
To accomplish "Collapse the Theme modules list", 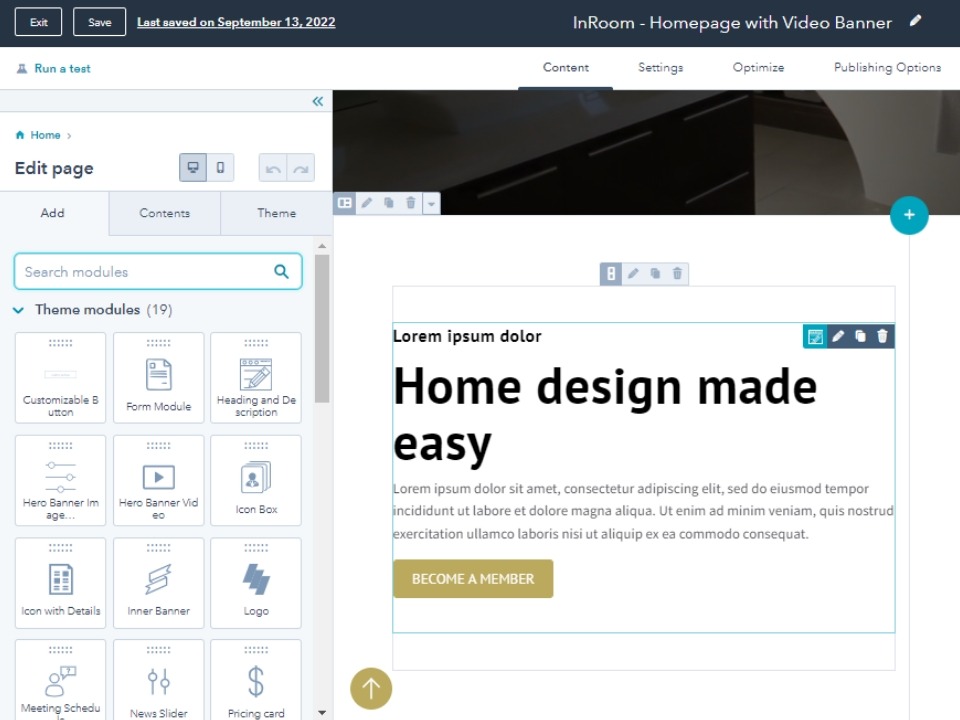I will (18, 310).
